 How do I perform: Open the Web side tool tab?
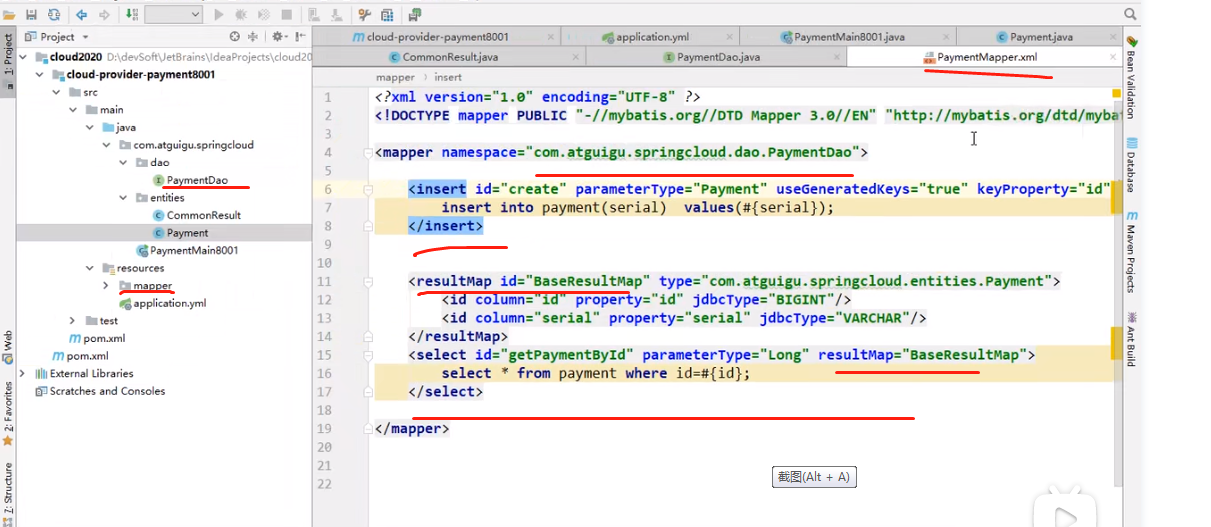(8, 345)
